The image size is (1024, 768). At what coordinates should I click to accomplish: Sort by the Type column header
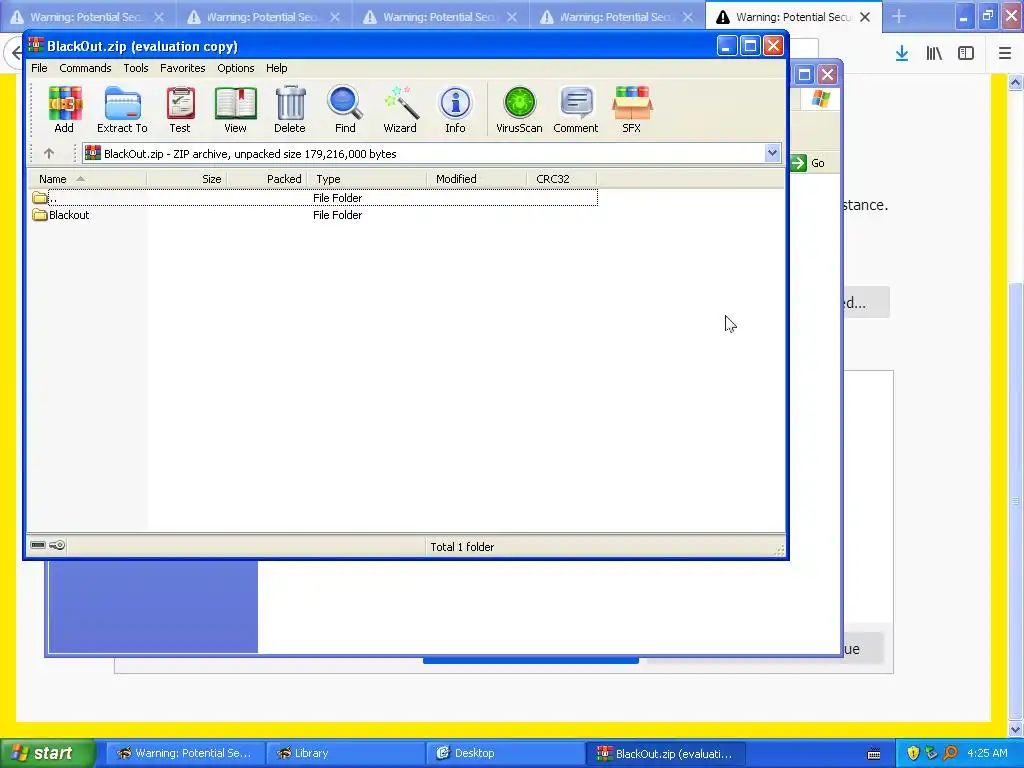[366, 179]
